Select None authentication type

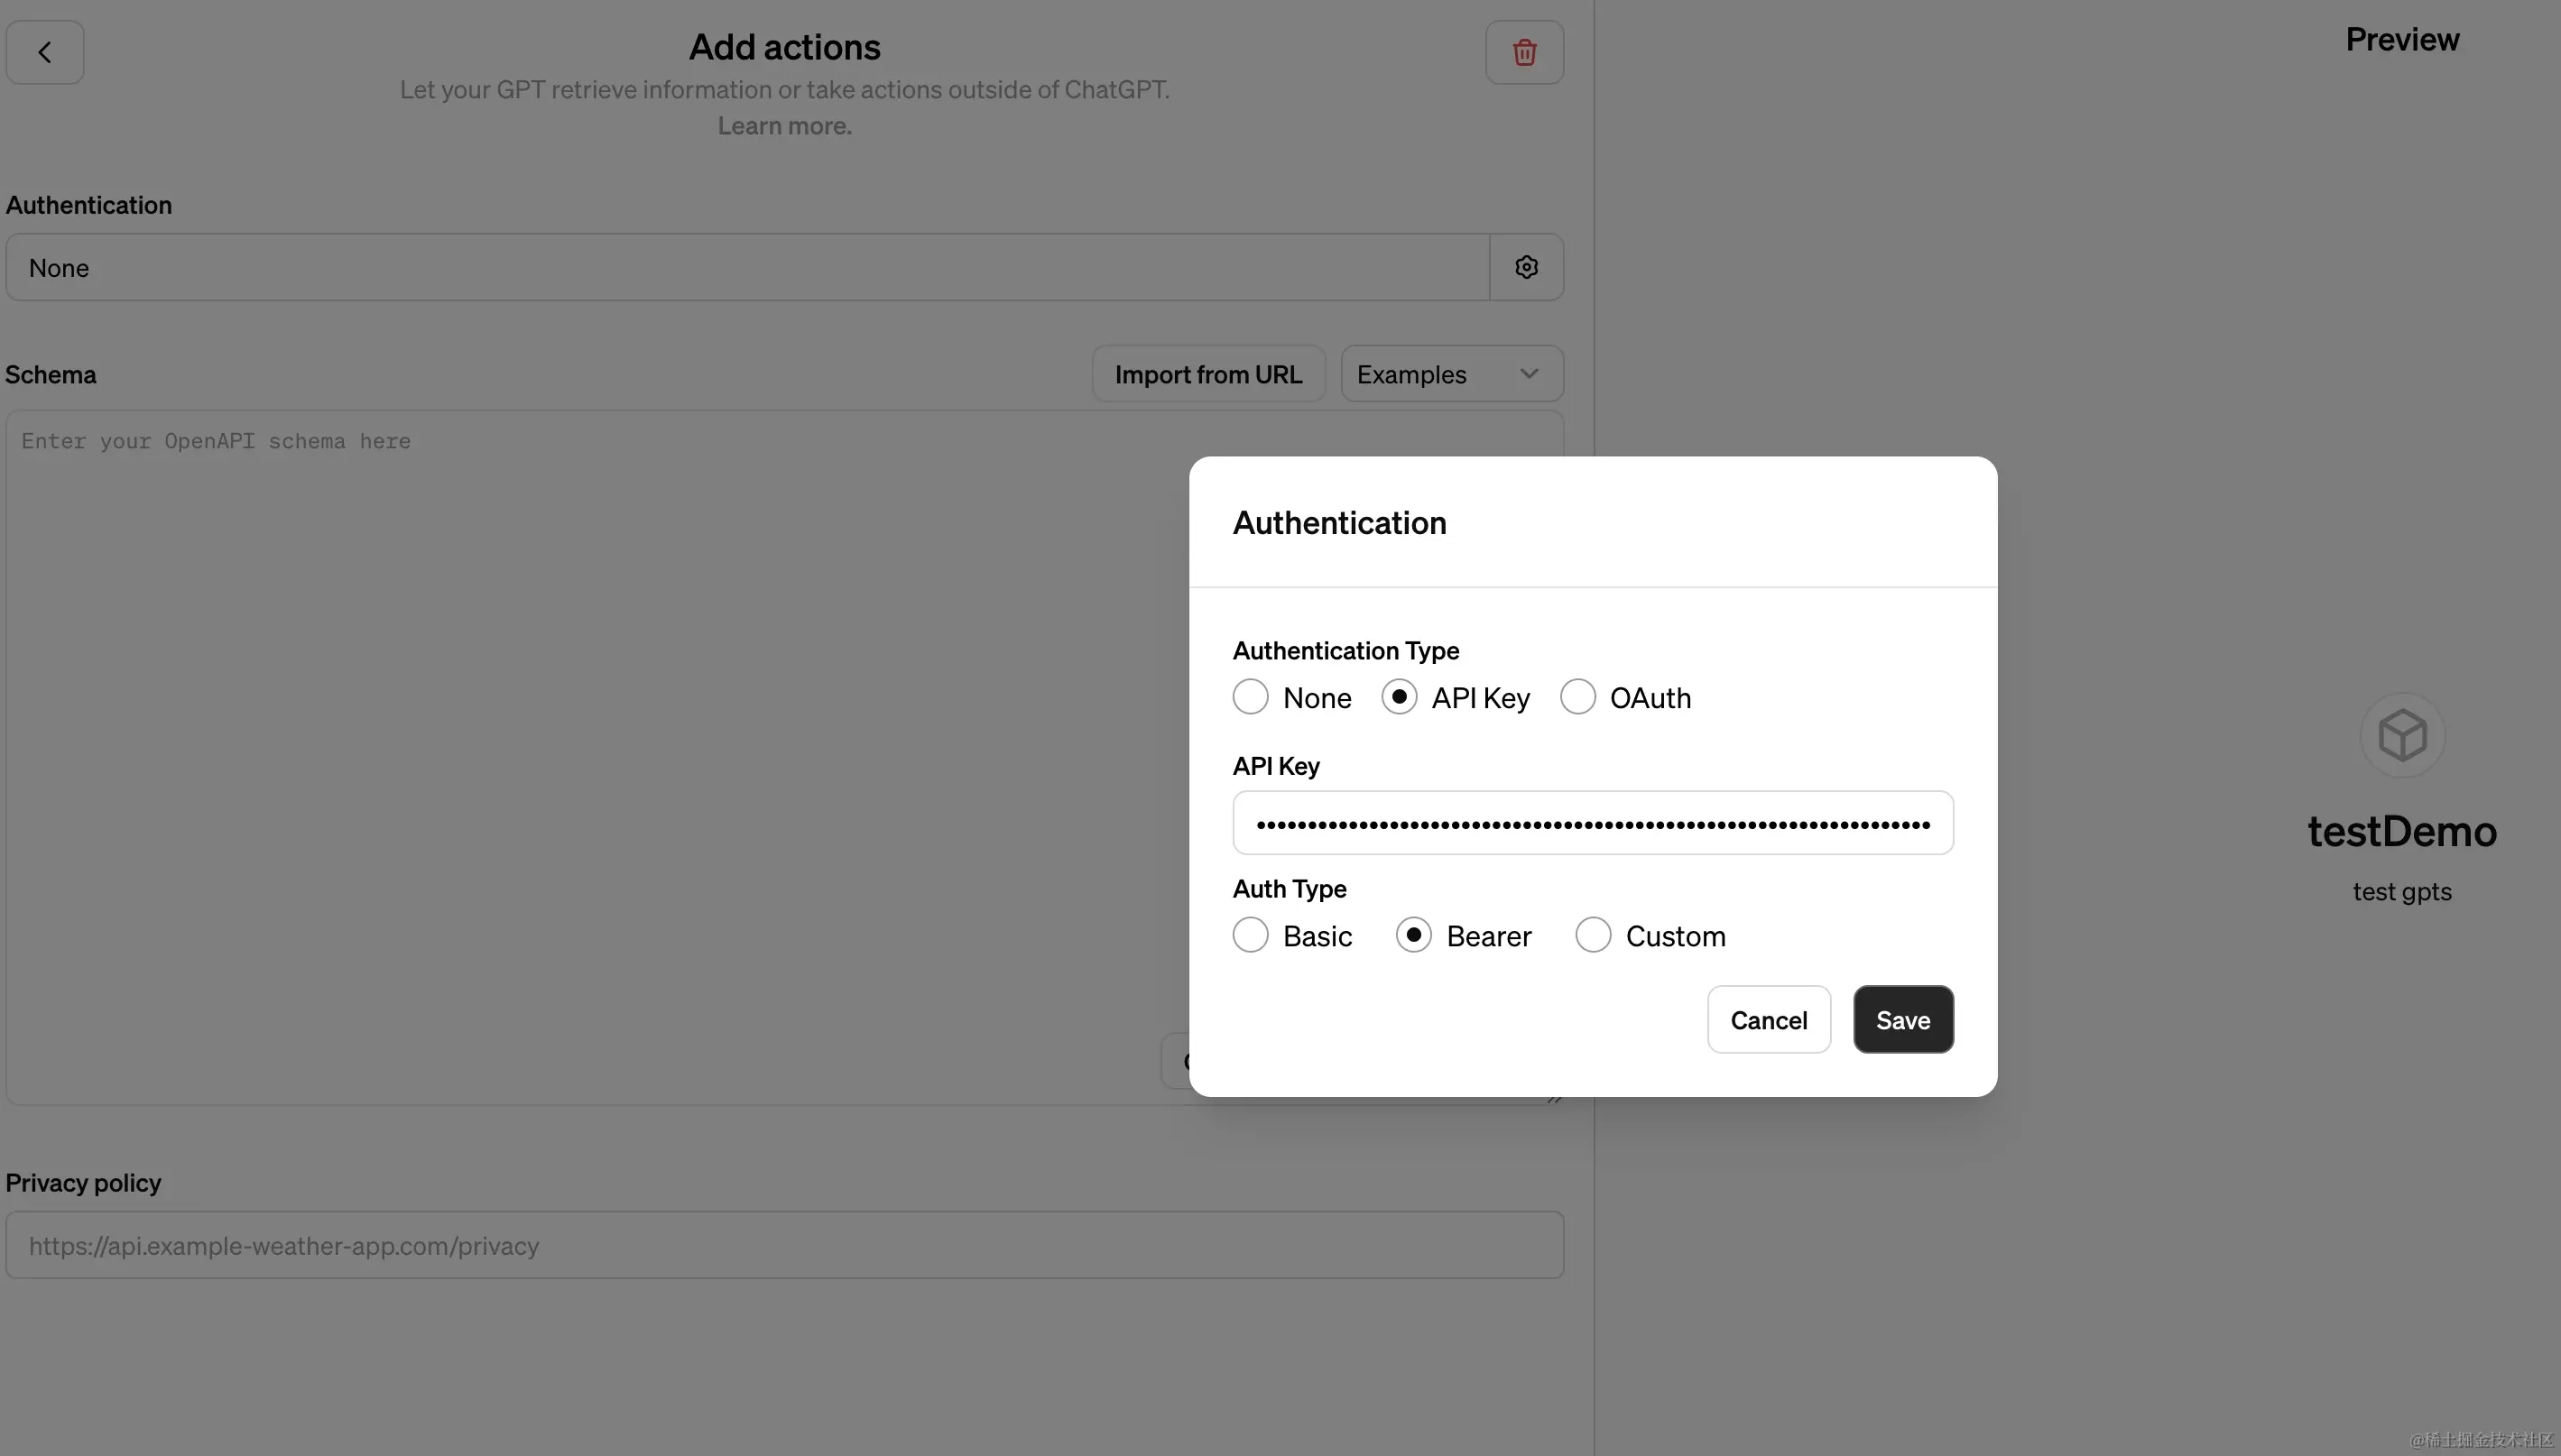(1249, 697)
